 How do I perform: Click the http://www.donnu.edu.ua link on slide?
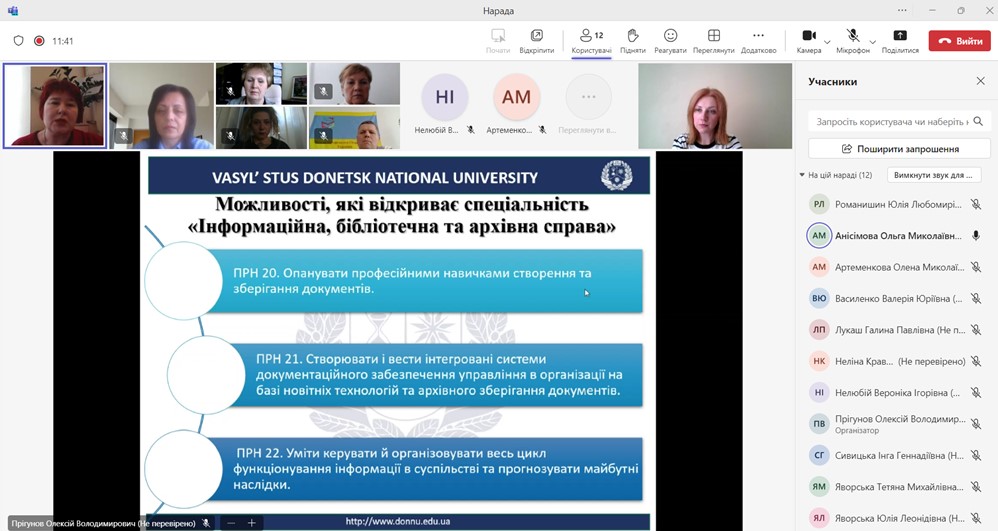pos(398,521)
